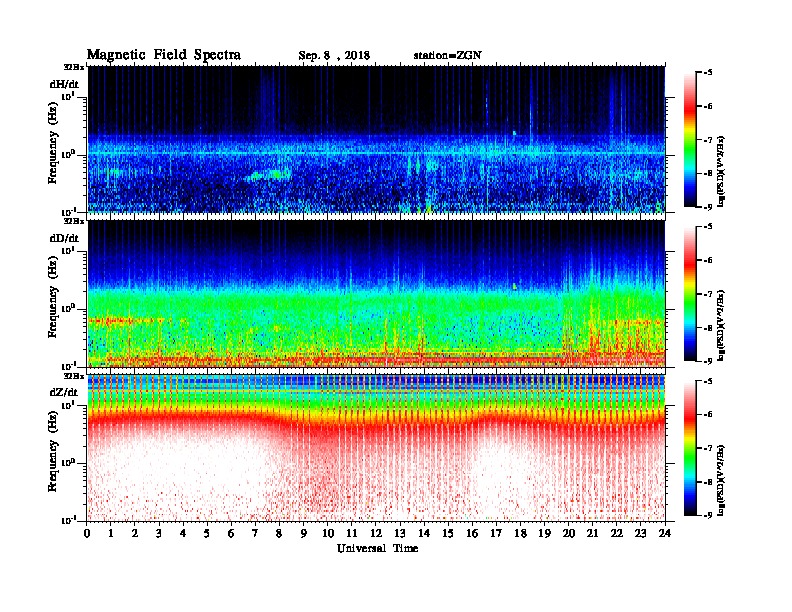This screenshot has width=792, height=612.
Task: Click hour tick label "11" on time axis
Action: (352, 534)
